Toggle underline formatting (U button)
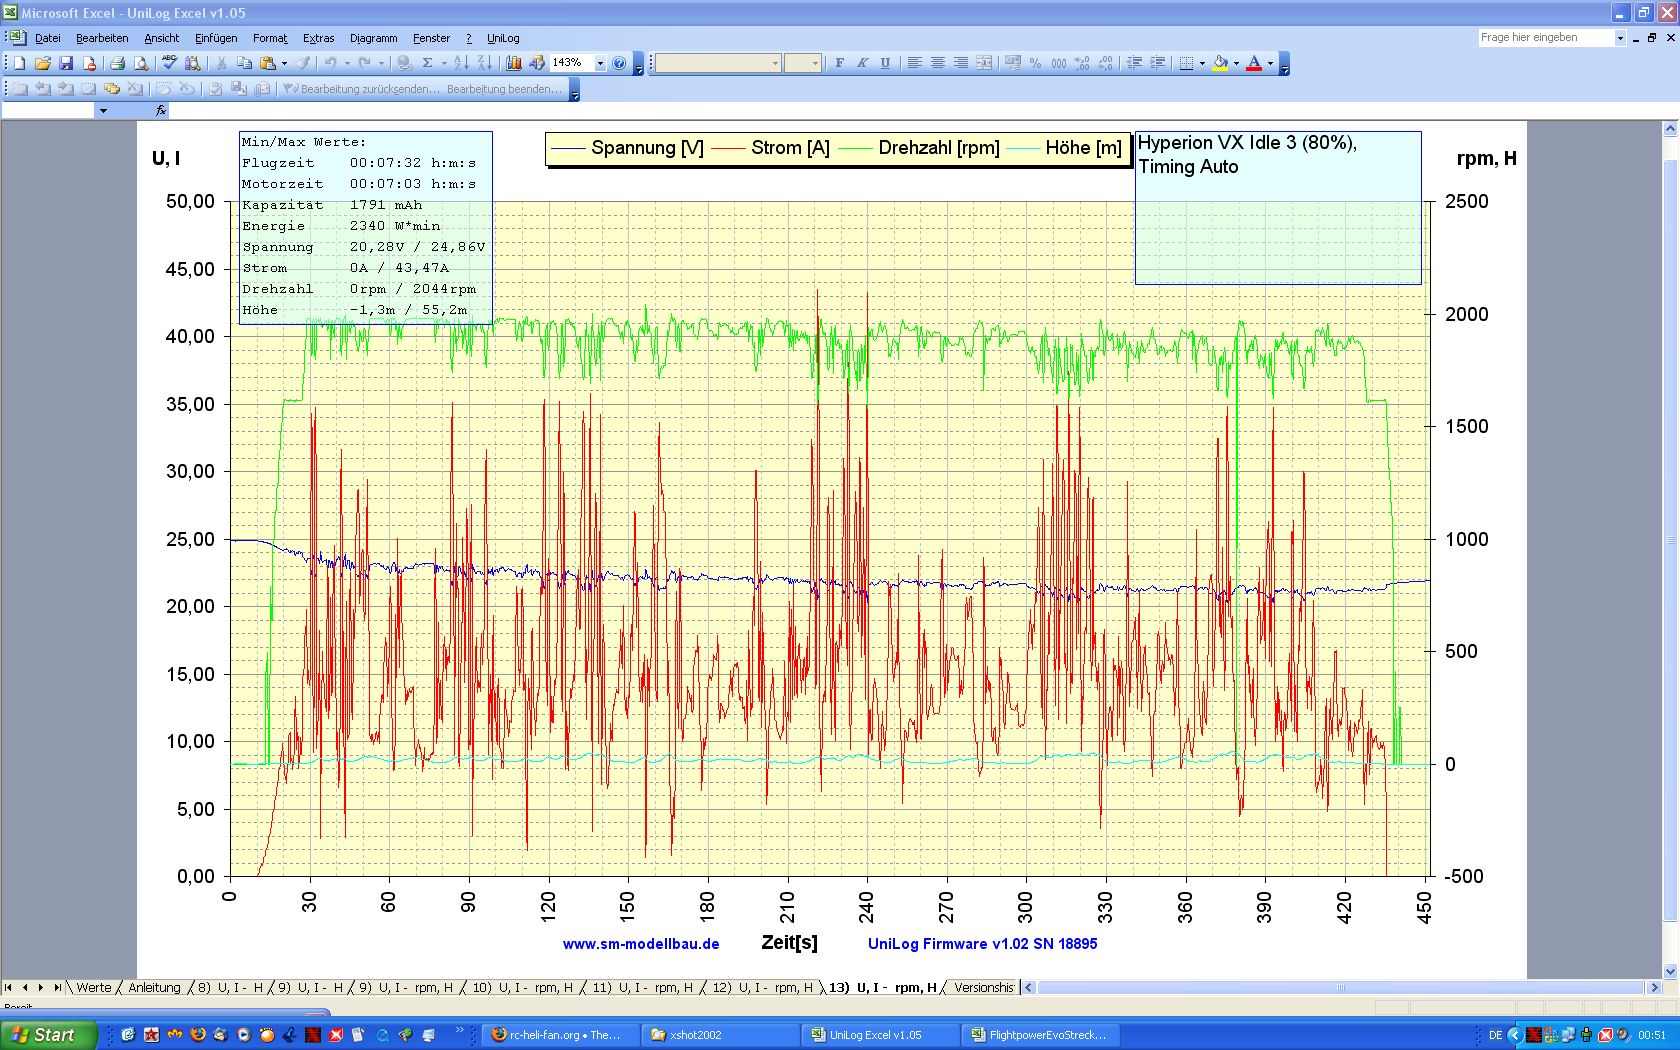 pos(885,63)
